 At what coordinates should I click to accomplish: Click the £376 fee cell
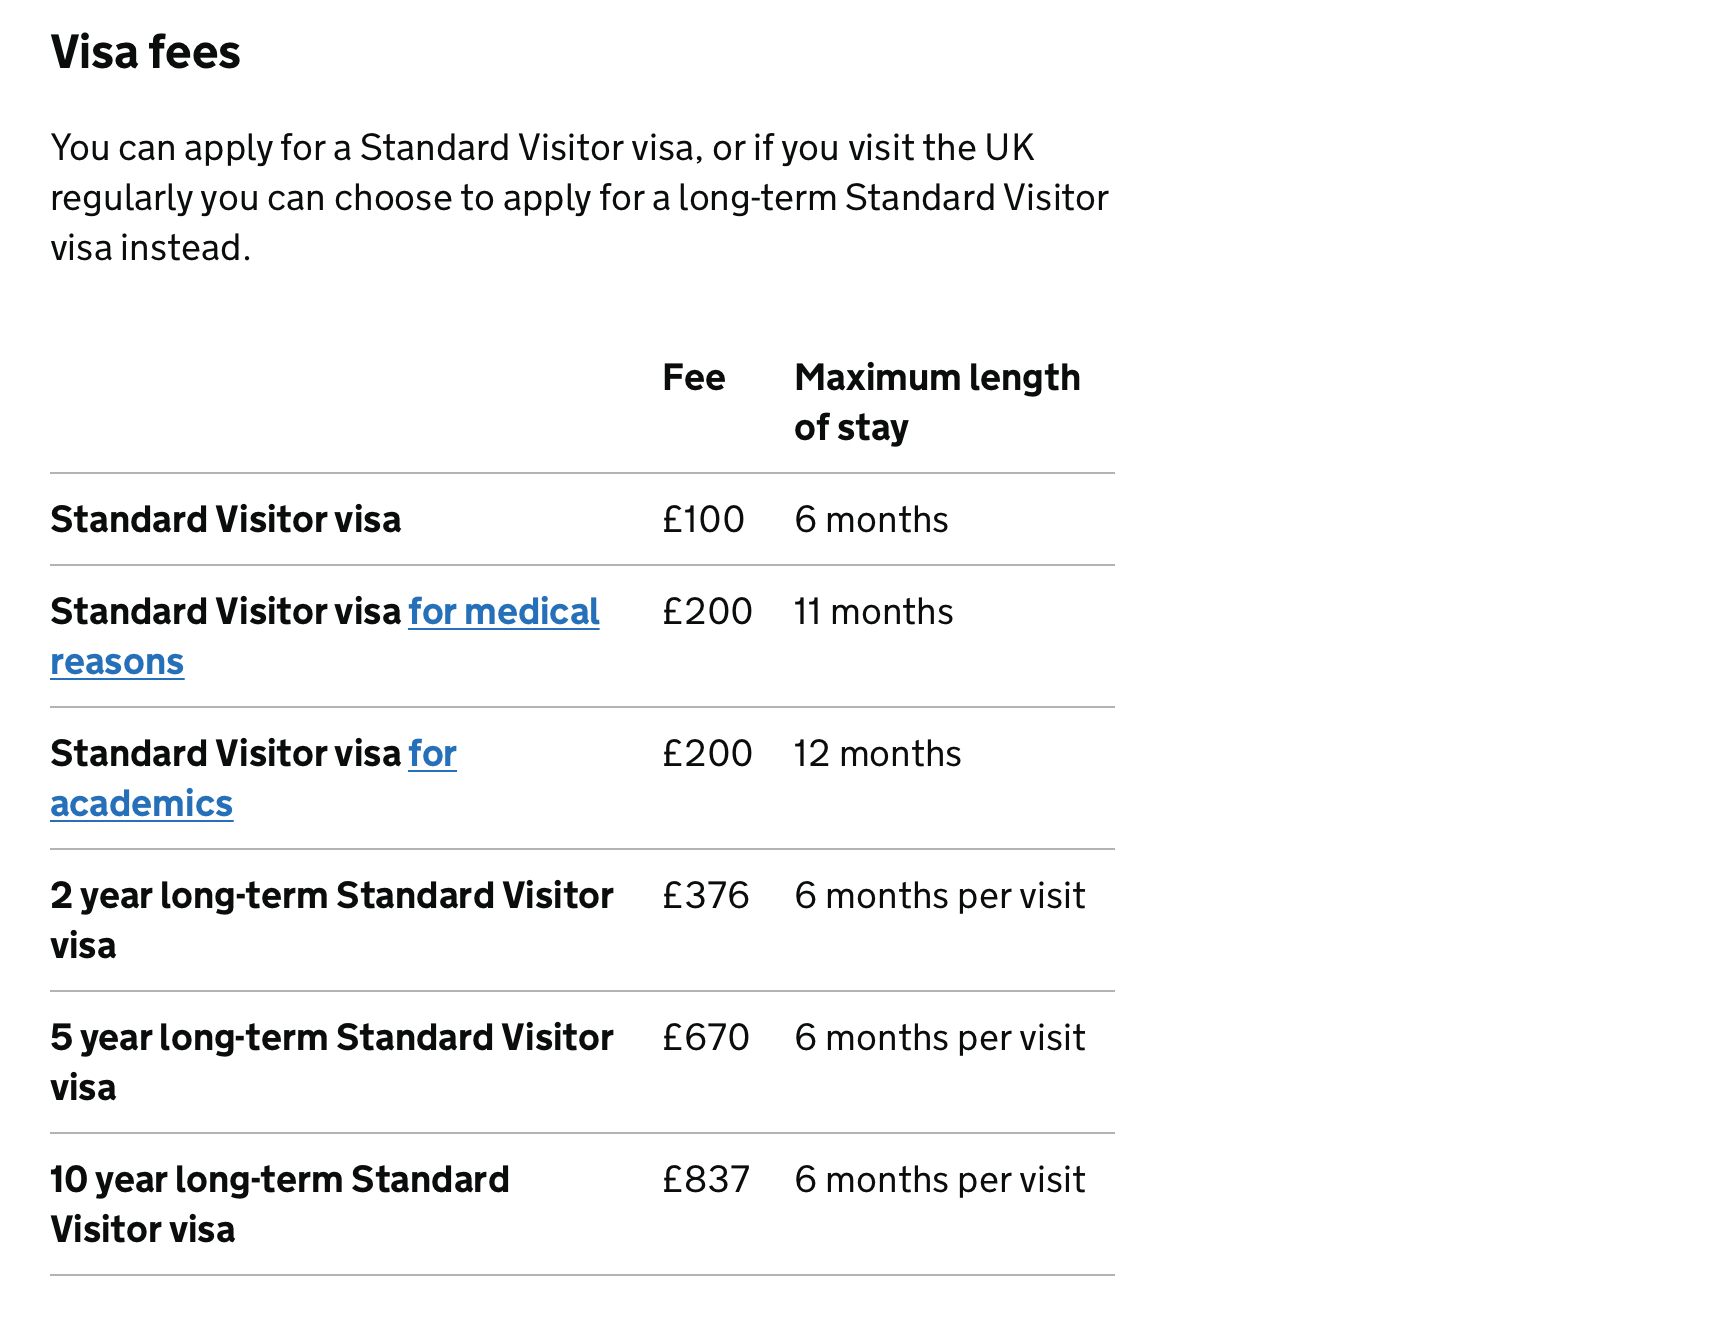705,896
